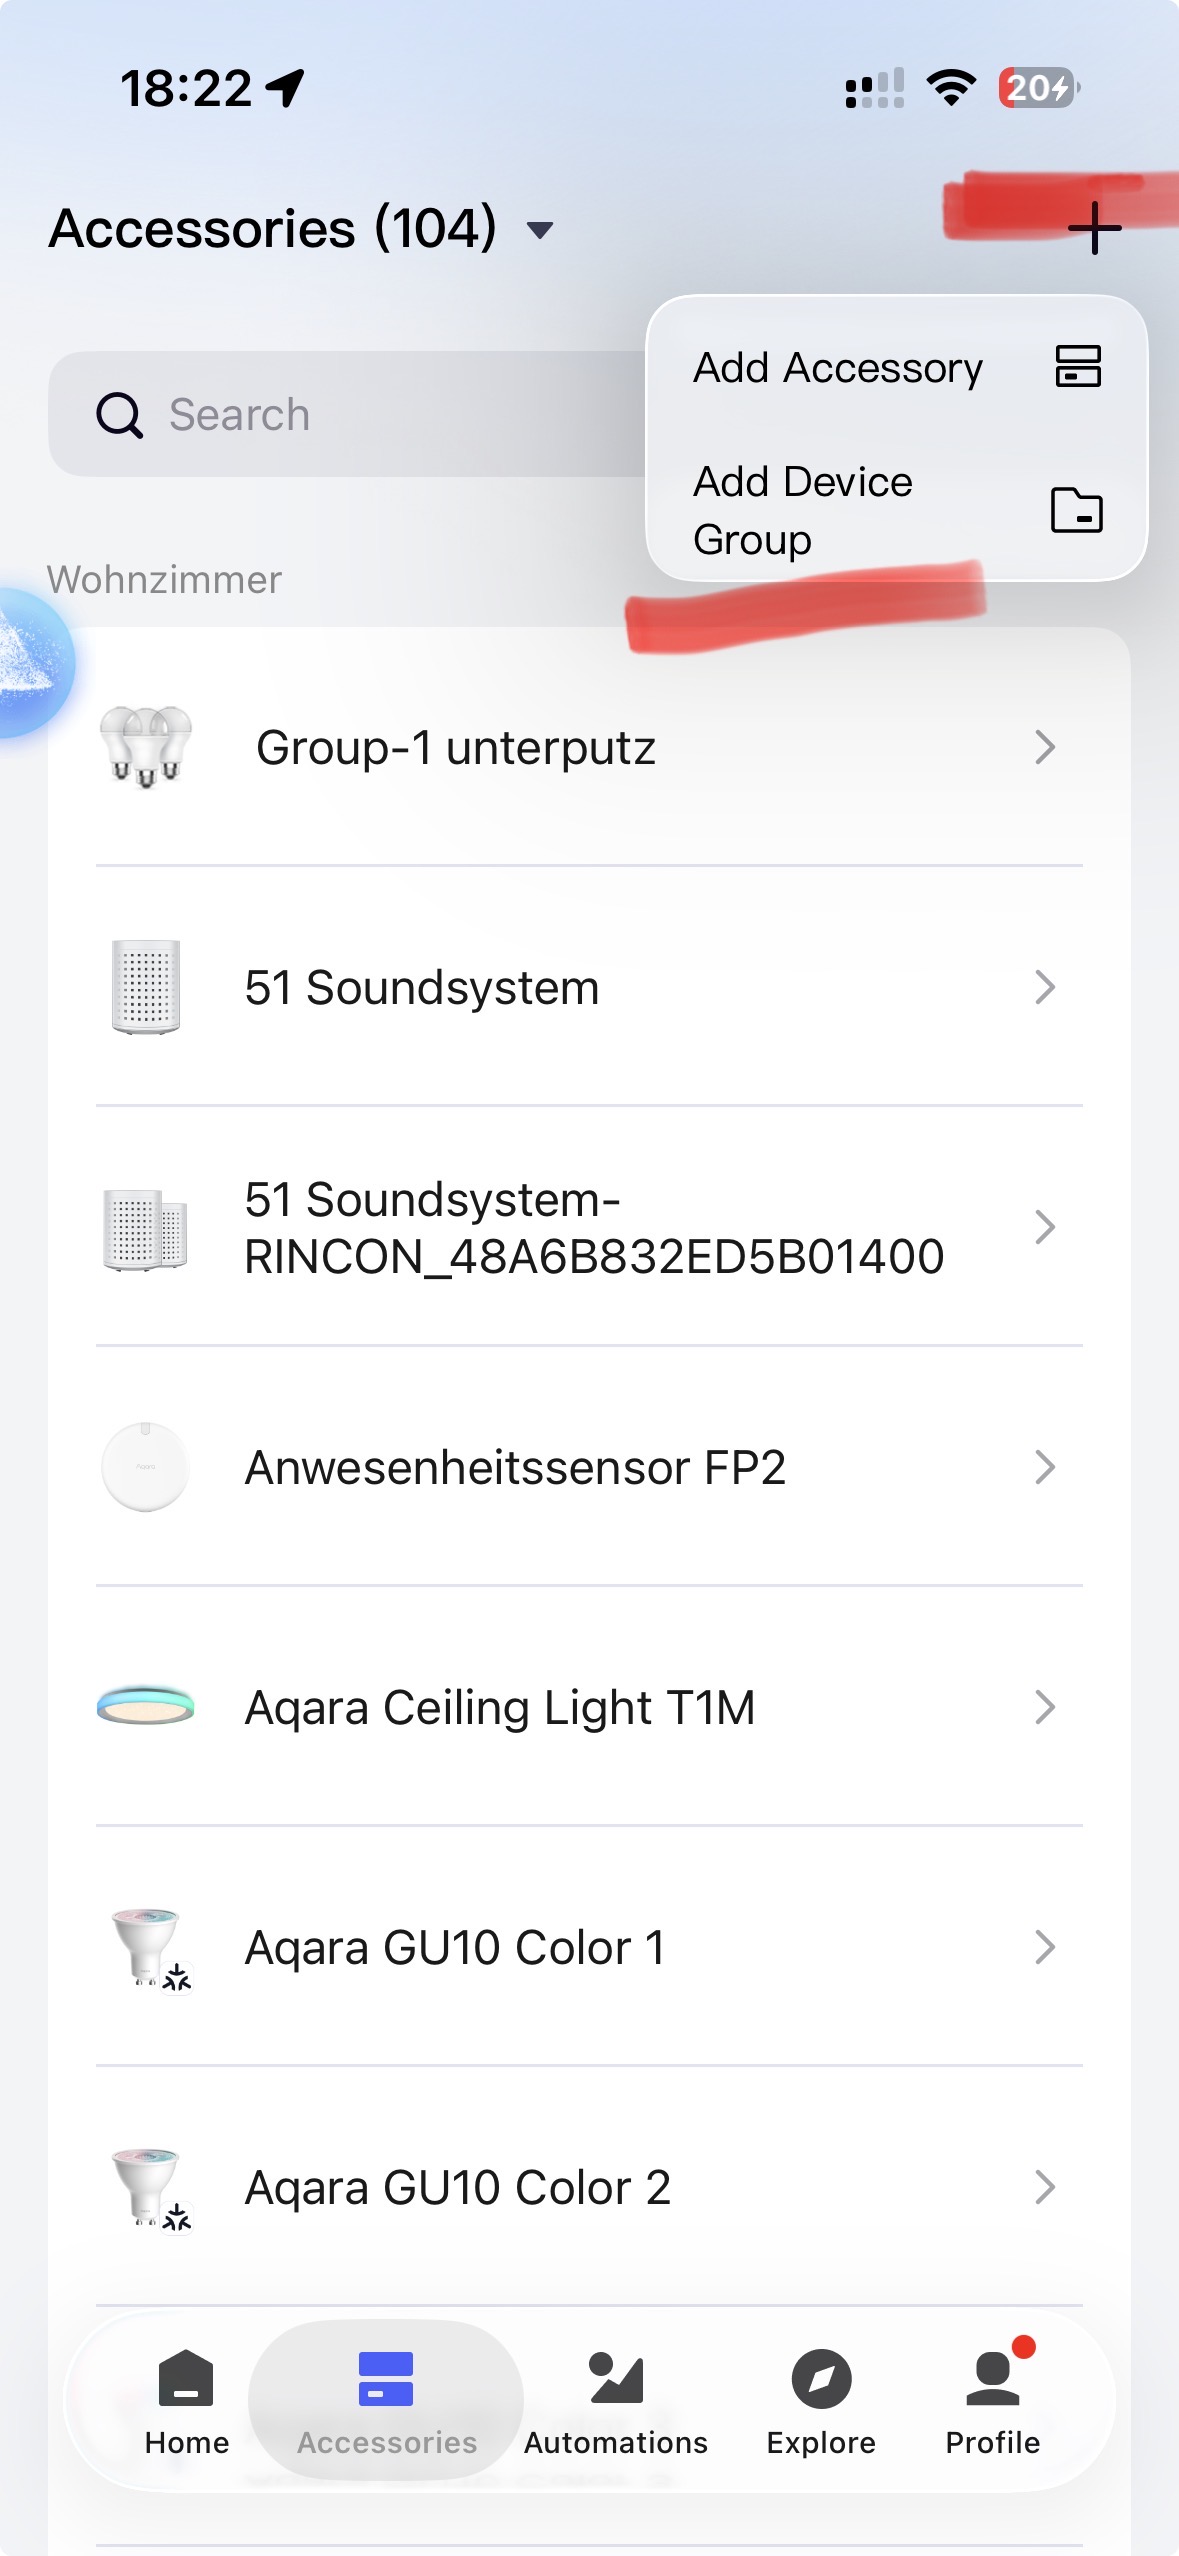Expand the 51 Soundsystem-RINCON entry chevron
Image resolution: width=1179 pixels, height=2556 pixels.
point(1045,1227)
